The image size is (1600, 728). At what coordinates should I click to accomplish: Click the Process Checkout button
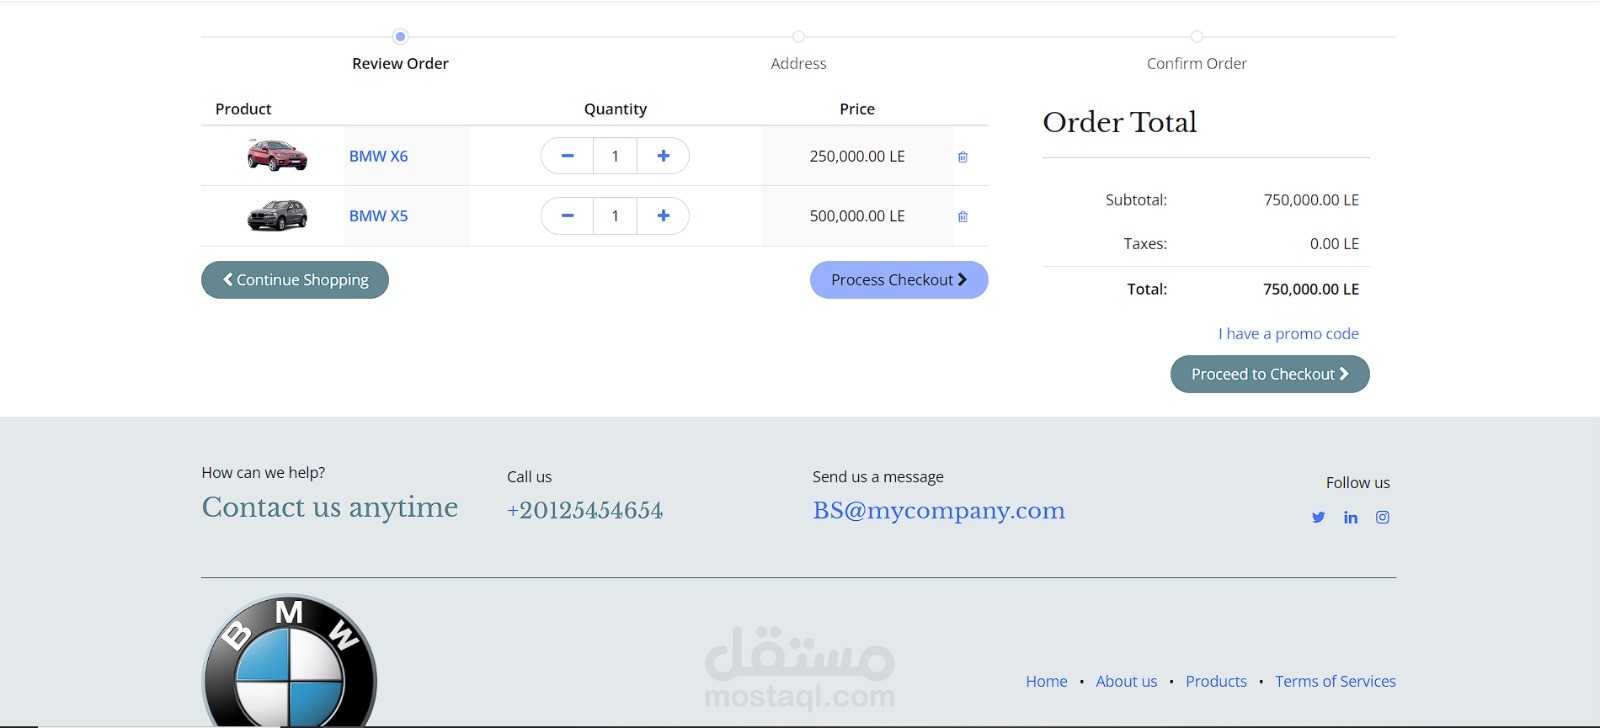click(899, 280)
